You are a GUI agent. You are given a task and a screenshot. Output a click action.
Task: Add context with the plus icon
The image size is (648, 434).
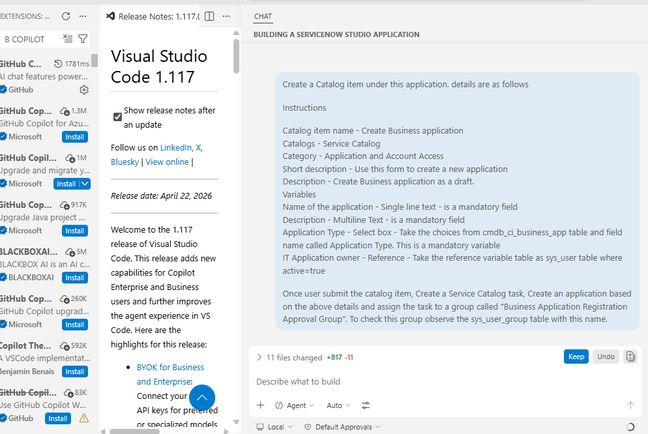click(261, 405)
